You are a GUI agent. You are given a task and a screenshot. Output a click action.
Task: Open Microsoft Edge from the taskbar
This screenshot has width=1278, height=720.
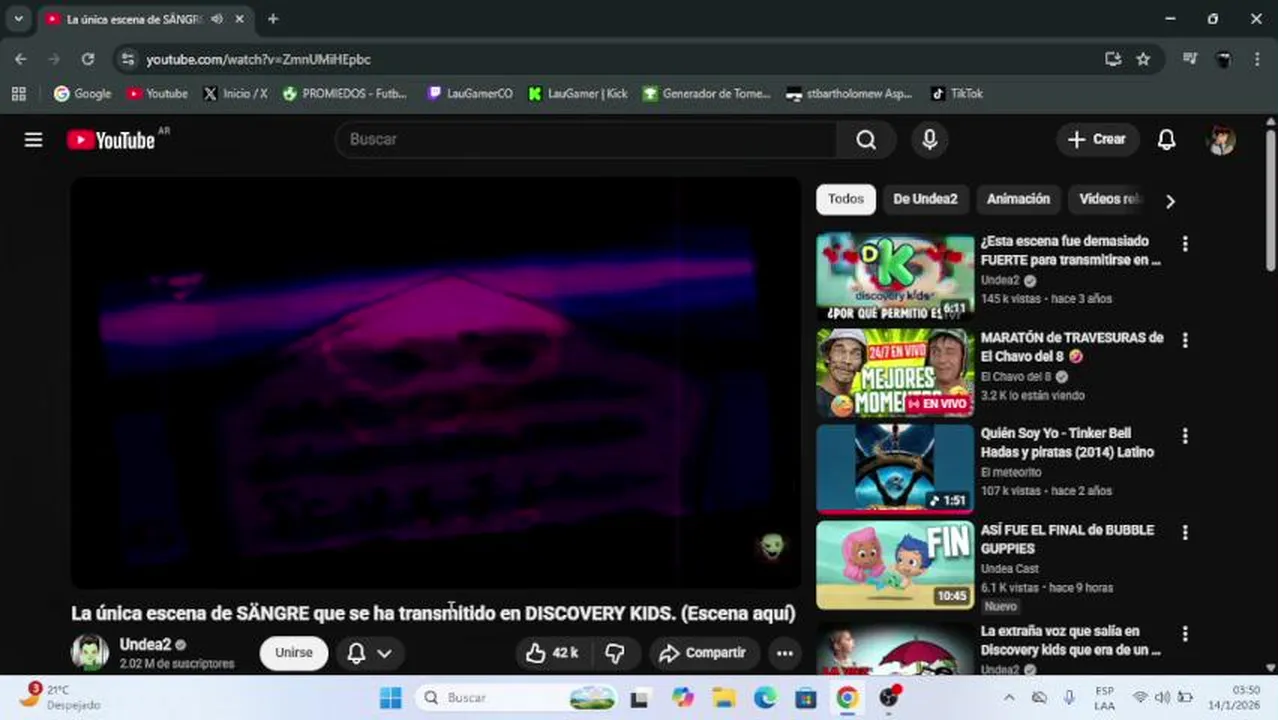point(765,698)
